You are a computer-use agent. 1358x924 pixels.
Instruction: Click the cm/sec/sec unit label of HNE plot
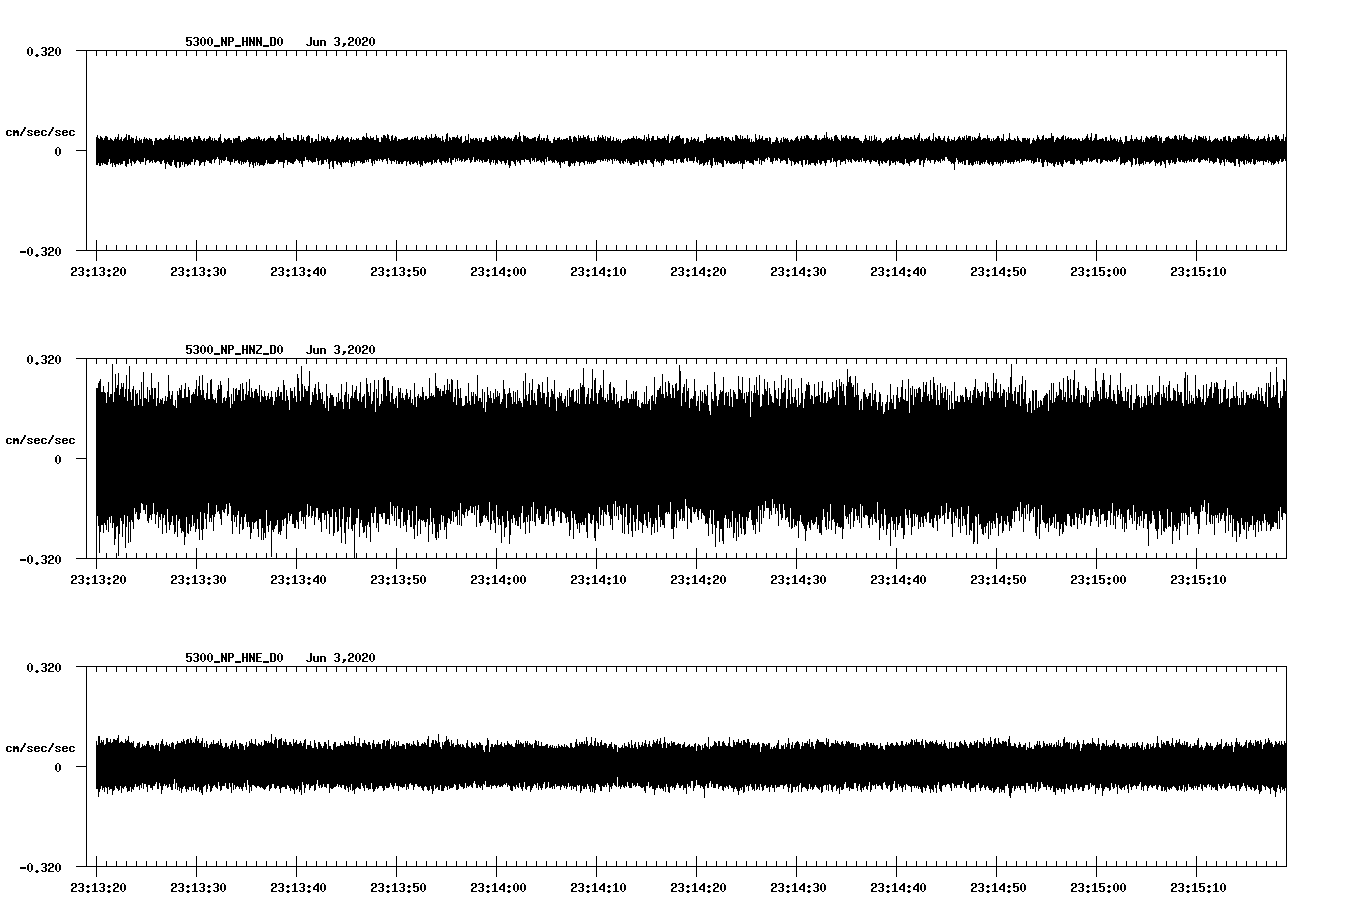40,748
